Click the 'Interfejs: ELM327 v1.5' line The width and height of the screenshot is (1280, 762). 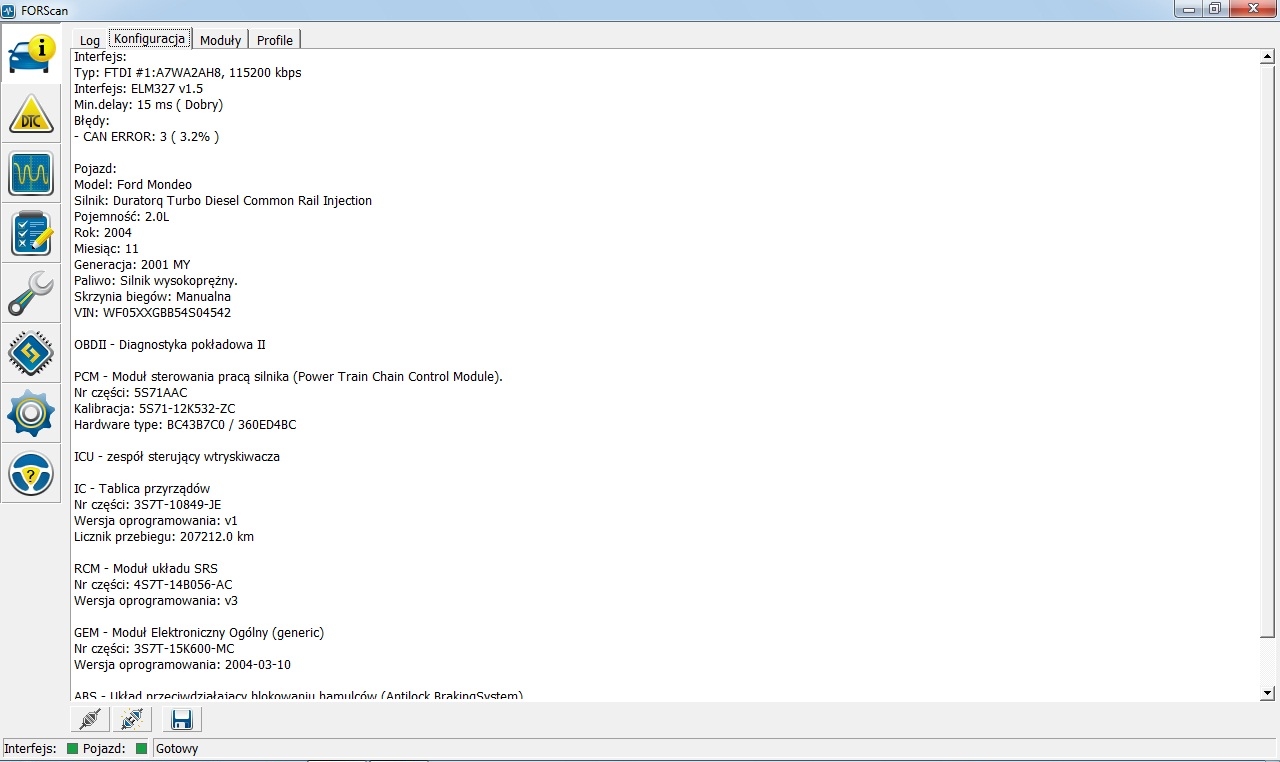138,89
